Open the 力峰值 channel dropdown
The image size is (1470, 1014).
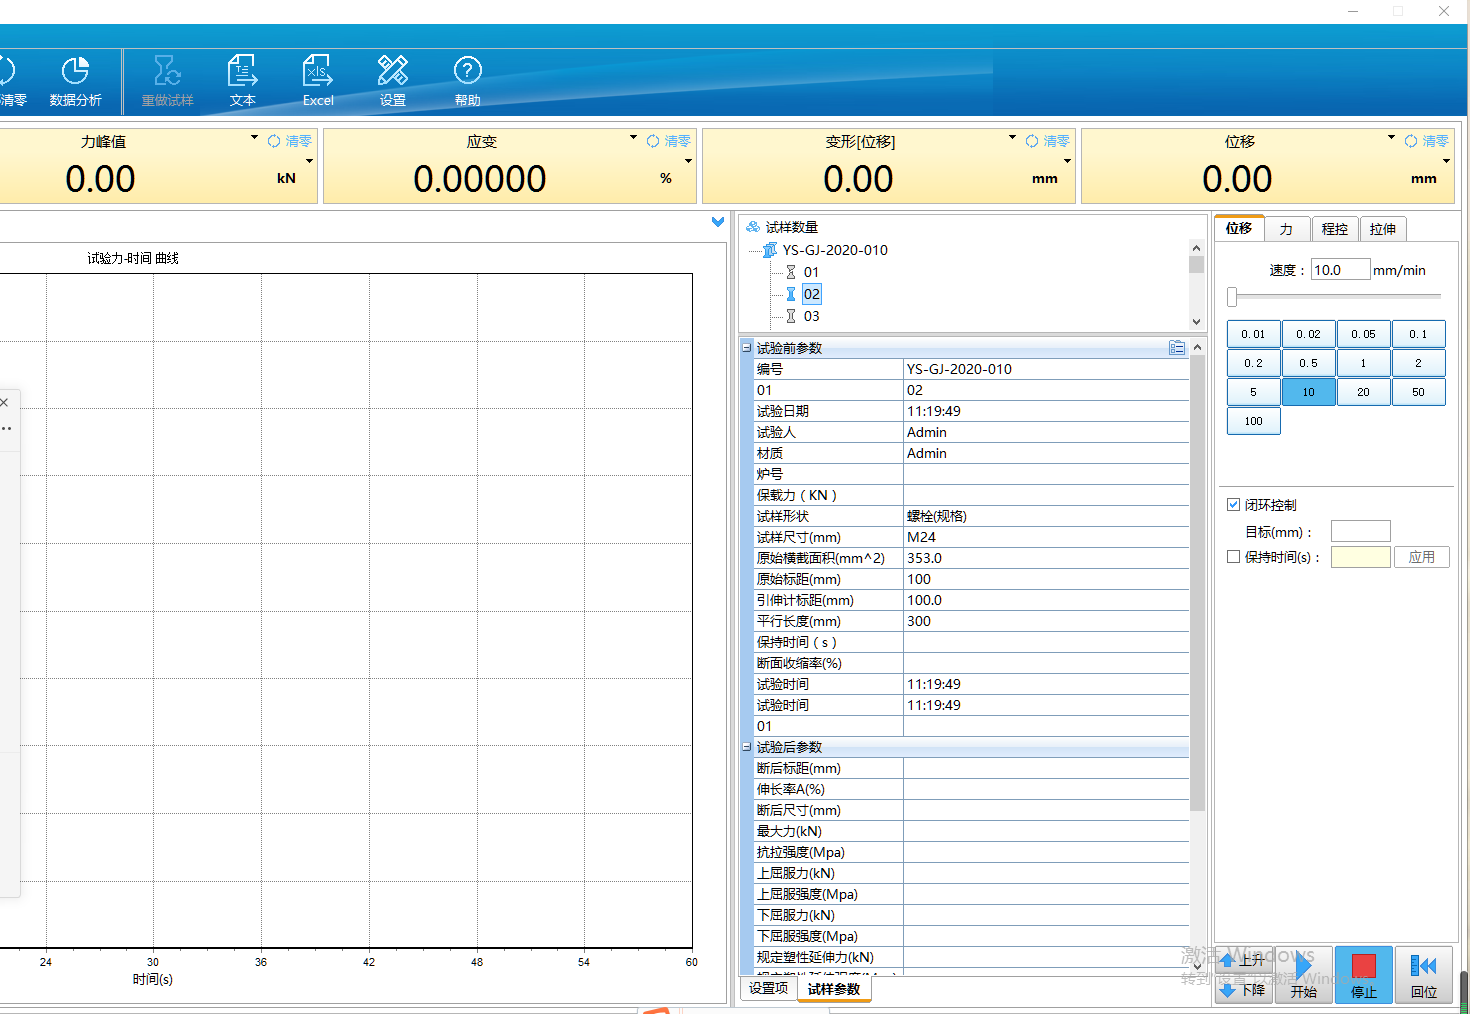pos(254,138)
